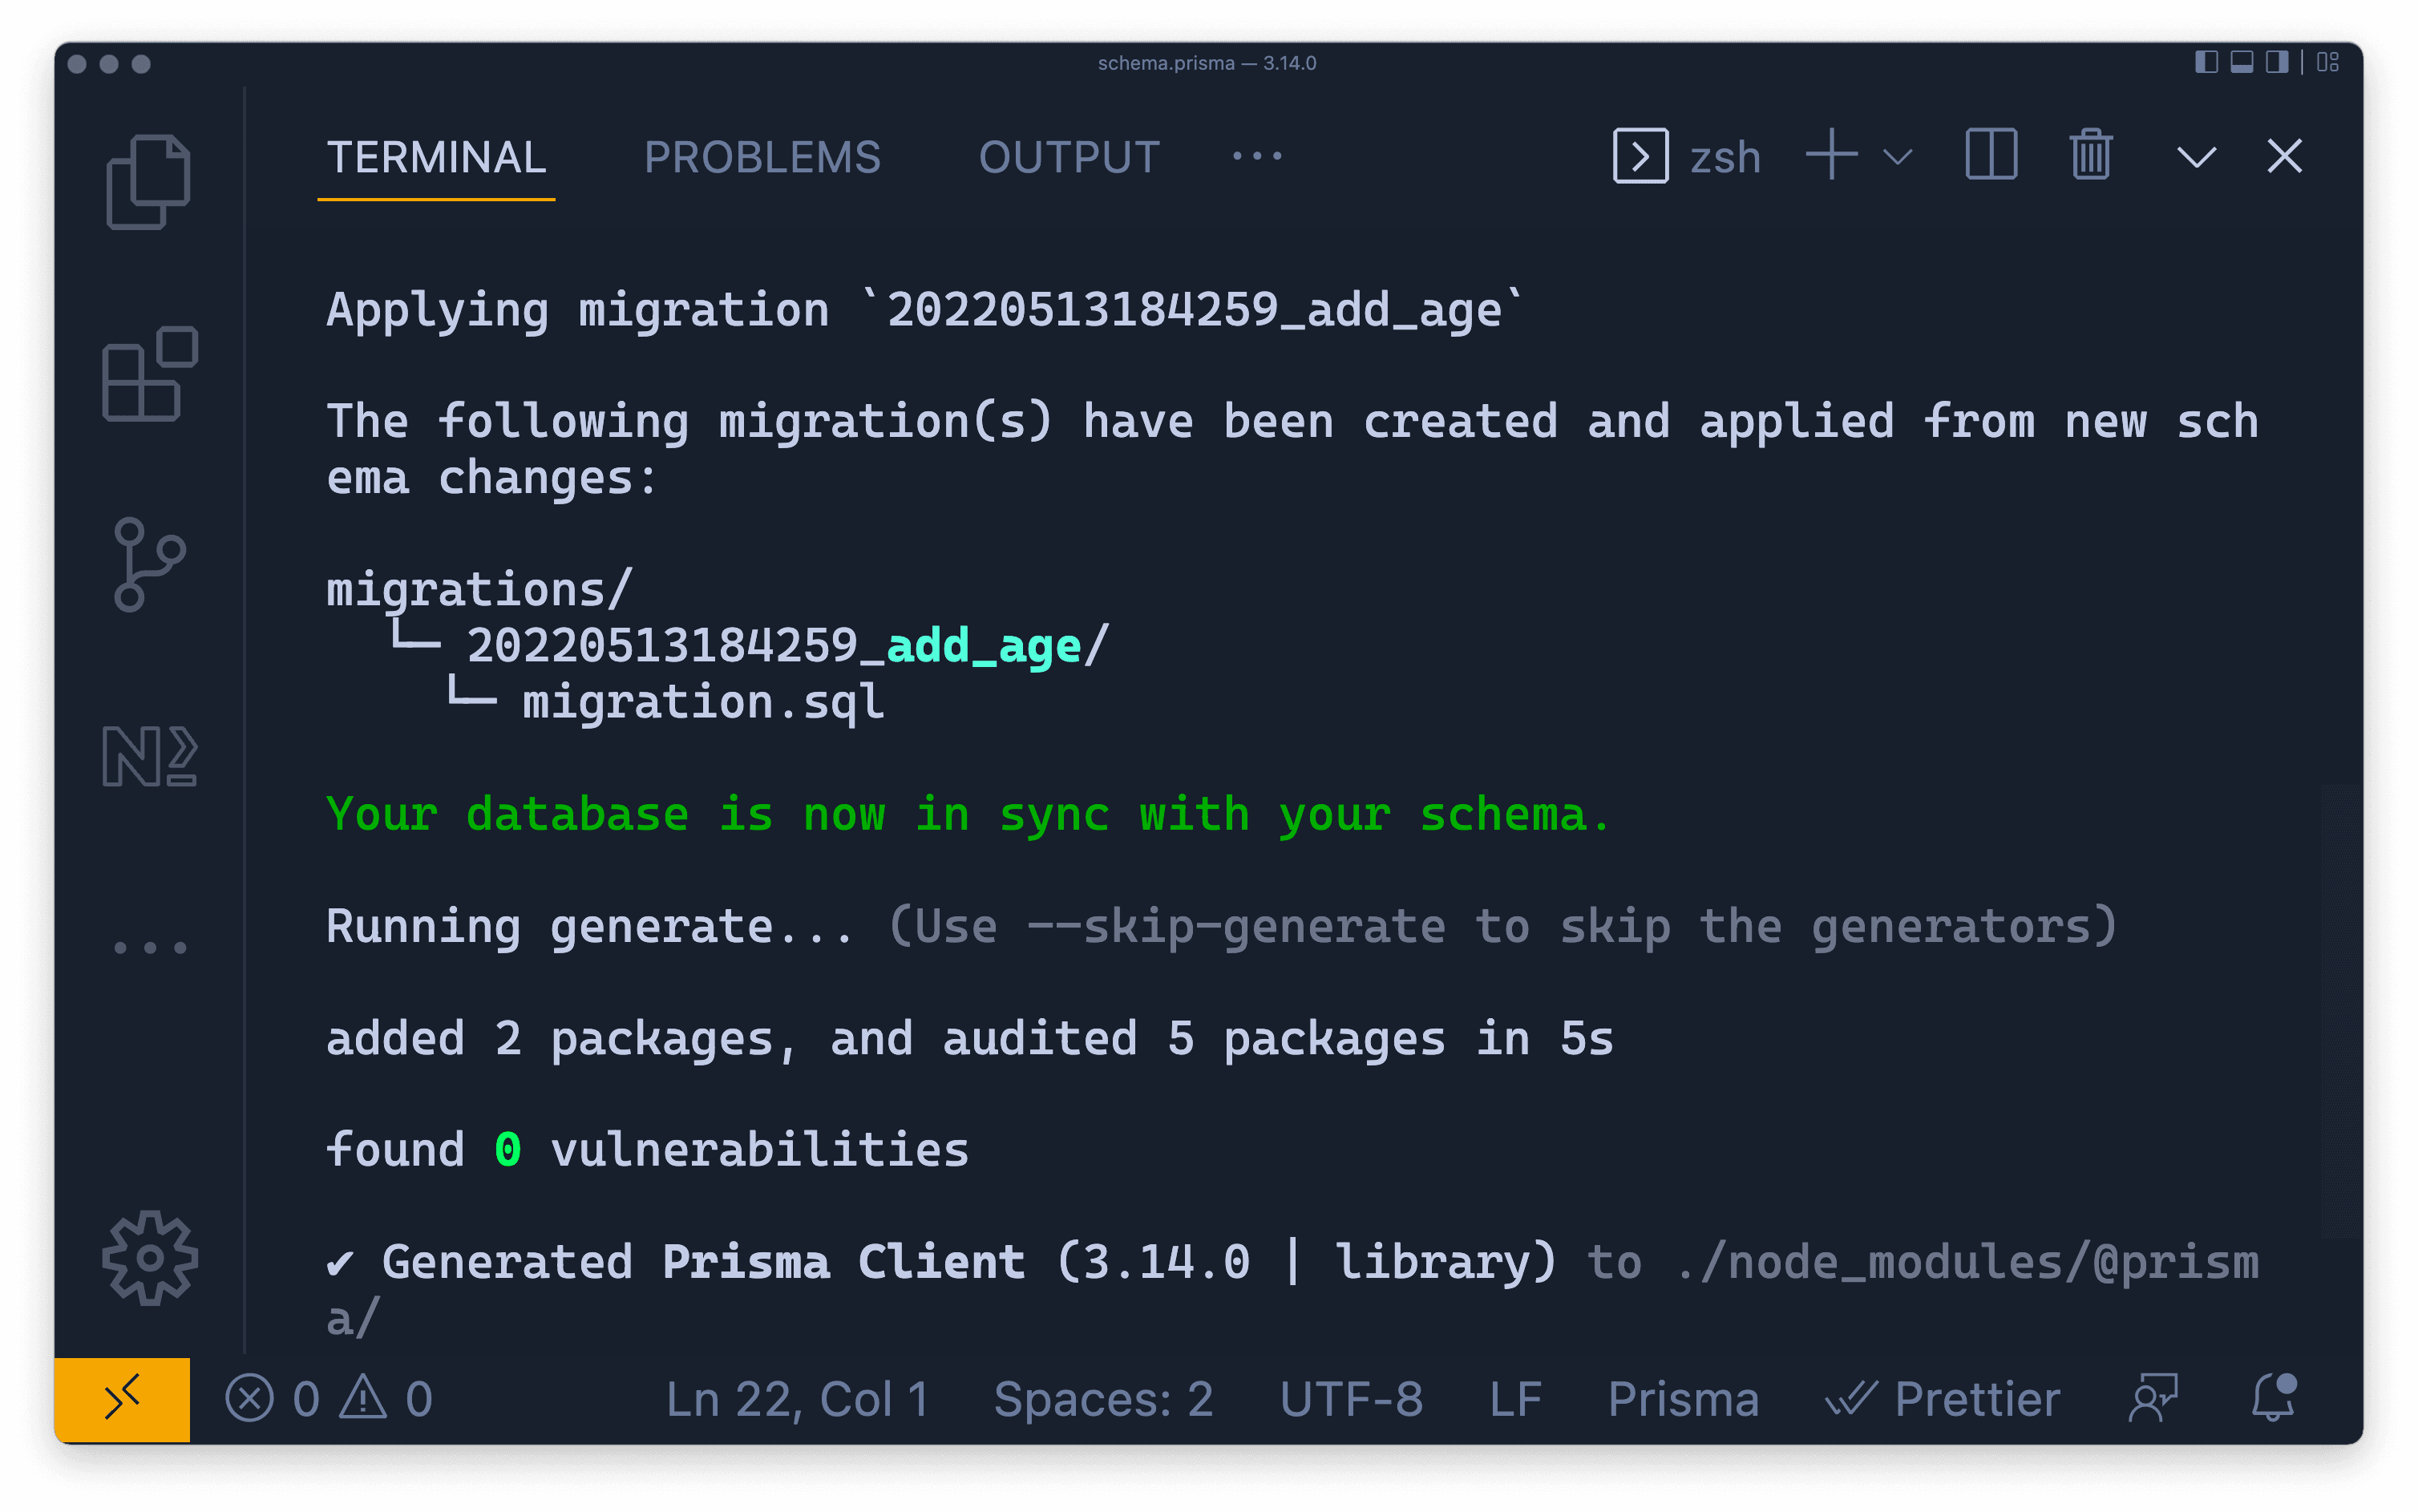Open the Extensions view icon

tap(150, 373)
